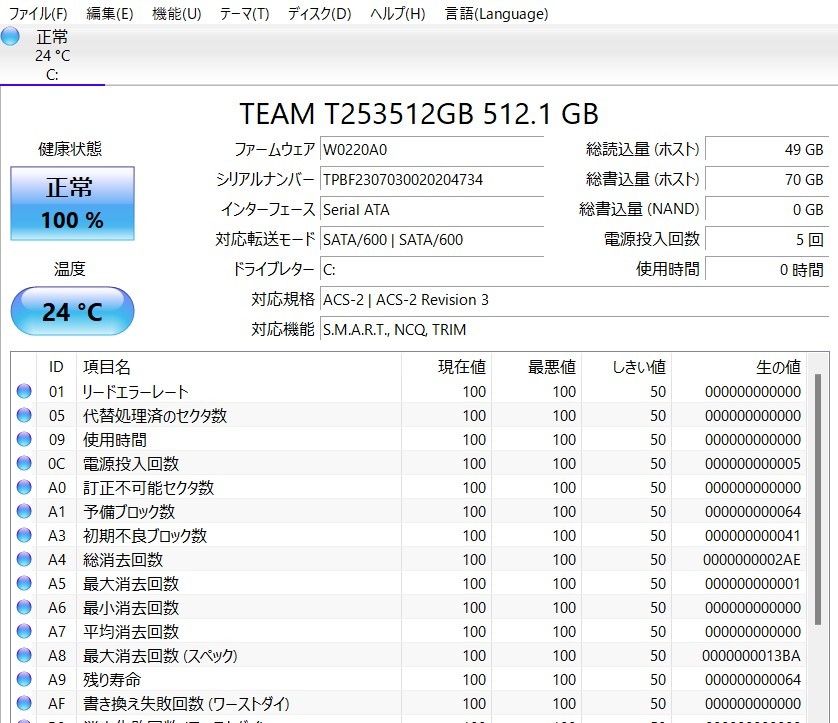
Task: Click the 対応規格 field ACS-2 | ACS-2 Revision 3
Action: (x=575, y=299)
